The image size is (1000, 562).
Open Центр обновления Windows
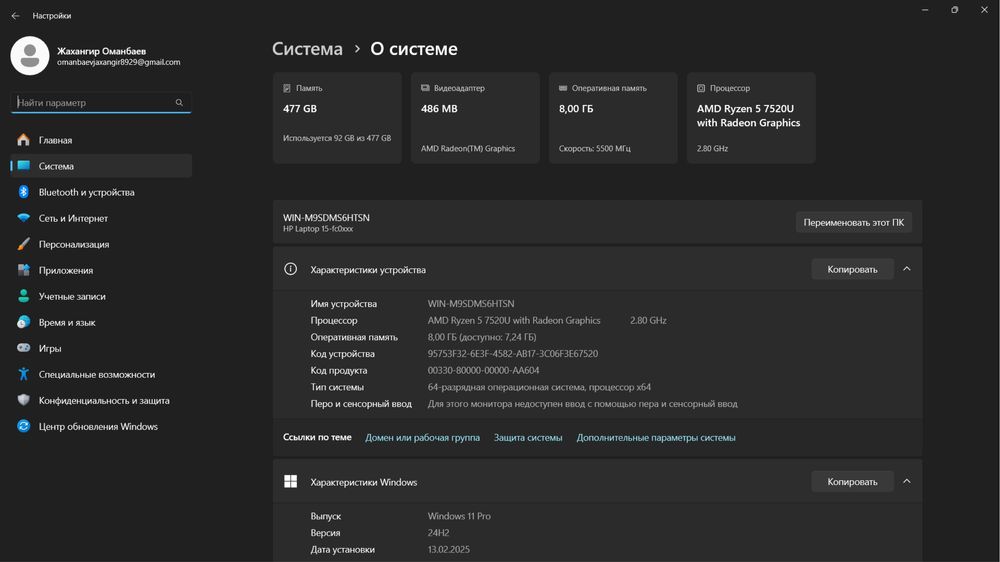101,426
